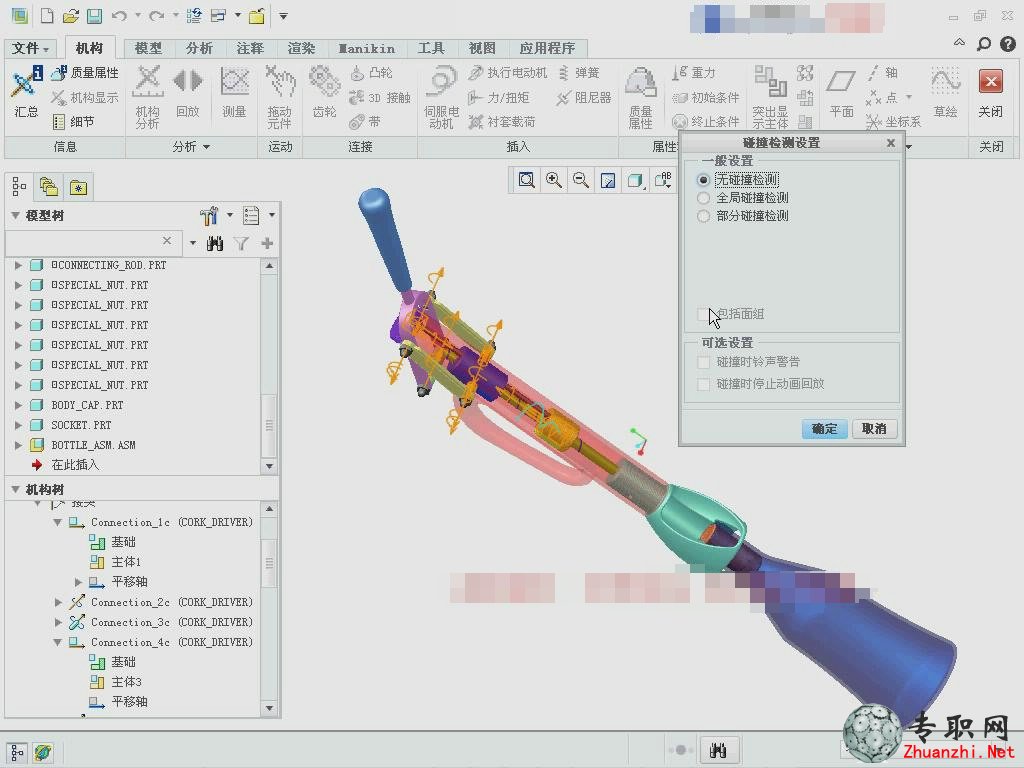Insert 力/扭矩 force torque

pos(499,97)
